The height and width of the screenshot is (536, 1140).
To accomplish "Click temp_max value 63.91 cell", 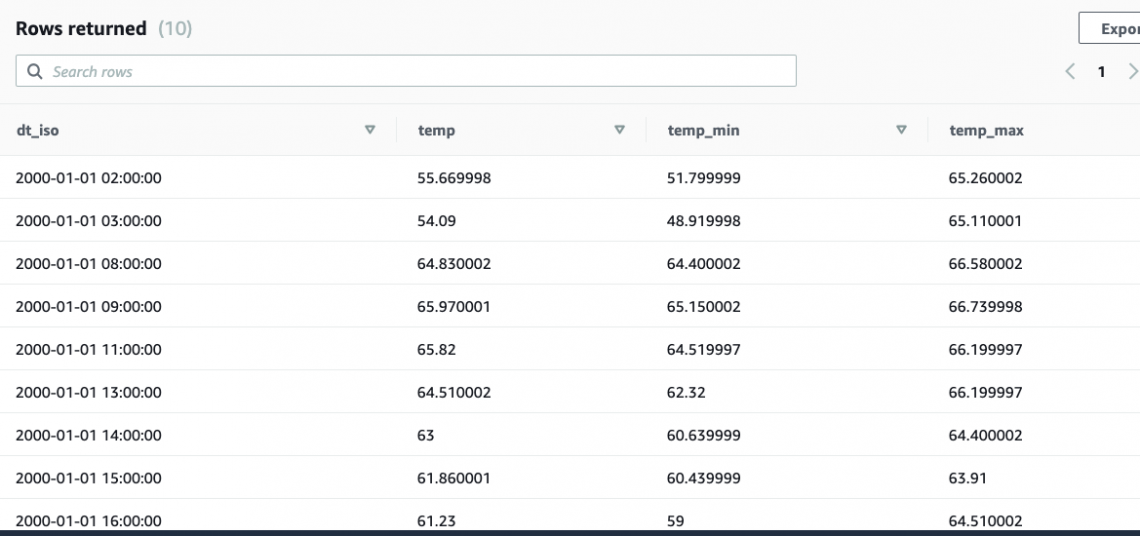I will [967, 478].
